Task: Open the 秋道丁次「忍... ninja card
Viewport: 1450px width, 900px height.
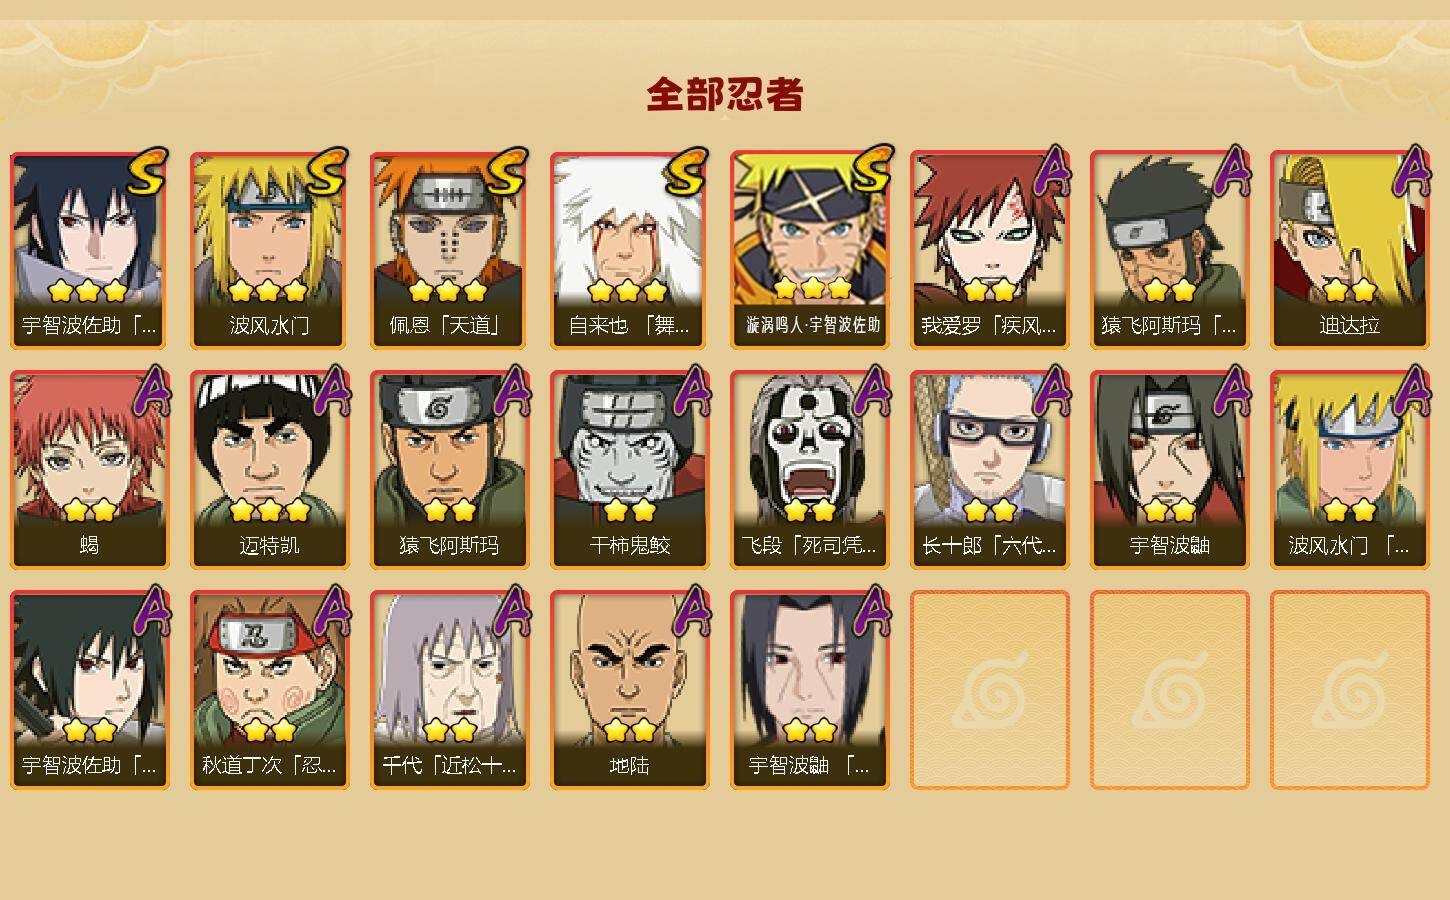Action: click(269, 689)
